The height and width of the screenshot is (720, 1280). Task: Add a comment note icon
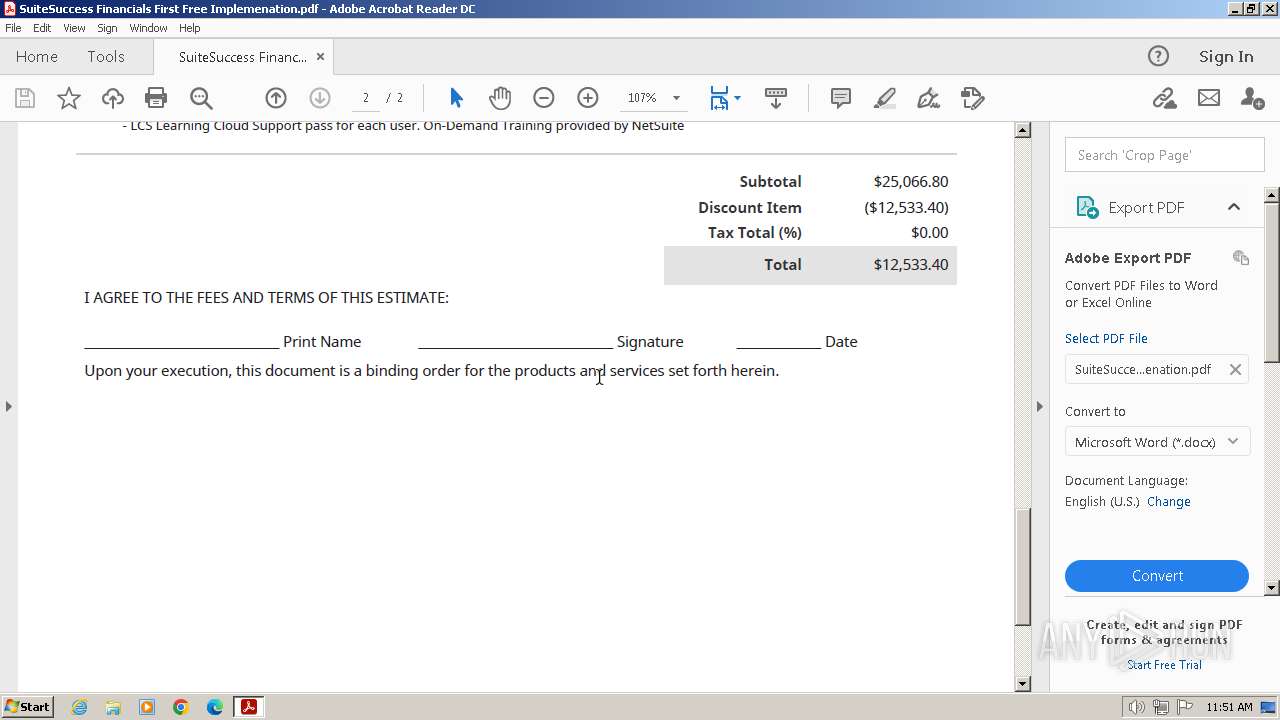(x=841, y=98)
